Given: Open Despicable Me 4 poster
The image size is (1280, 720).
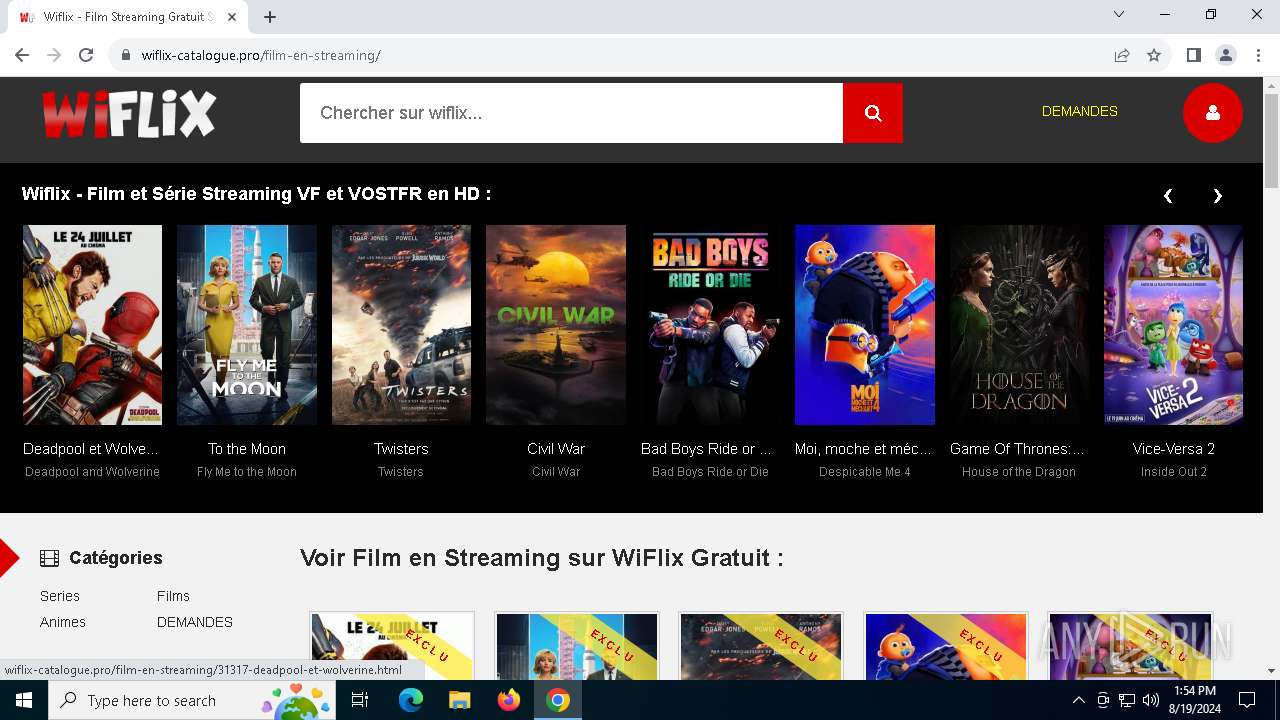Looking at the screenshot, I should pos(865,325).
